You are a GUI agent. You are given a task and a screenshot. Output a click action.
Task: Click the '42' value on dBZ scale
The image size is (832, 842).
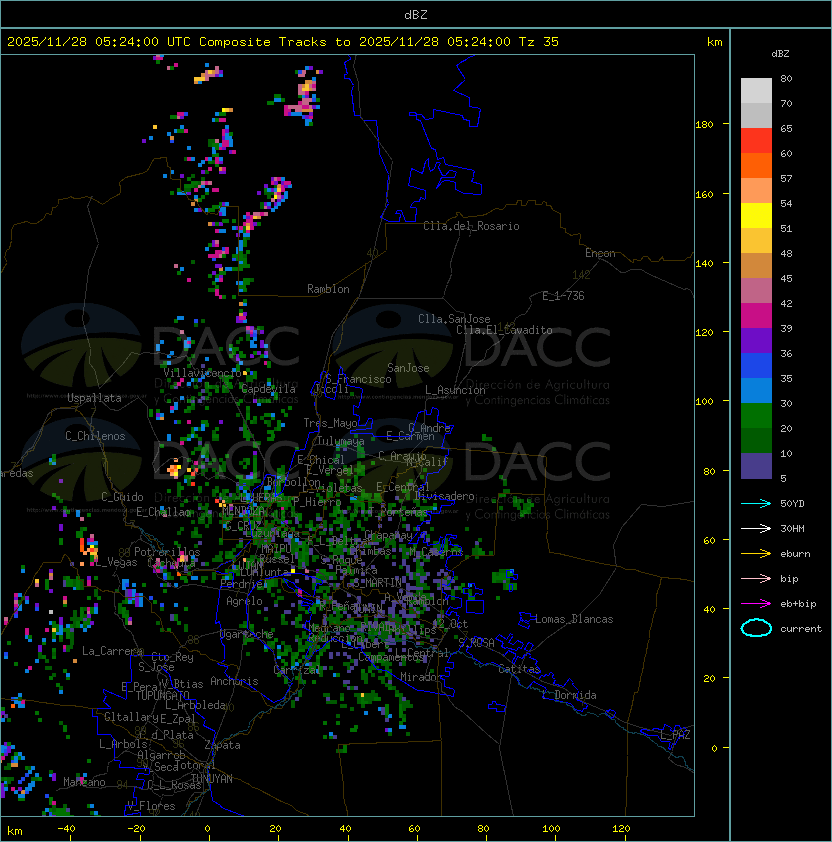[786, 303]
